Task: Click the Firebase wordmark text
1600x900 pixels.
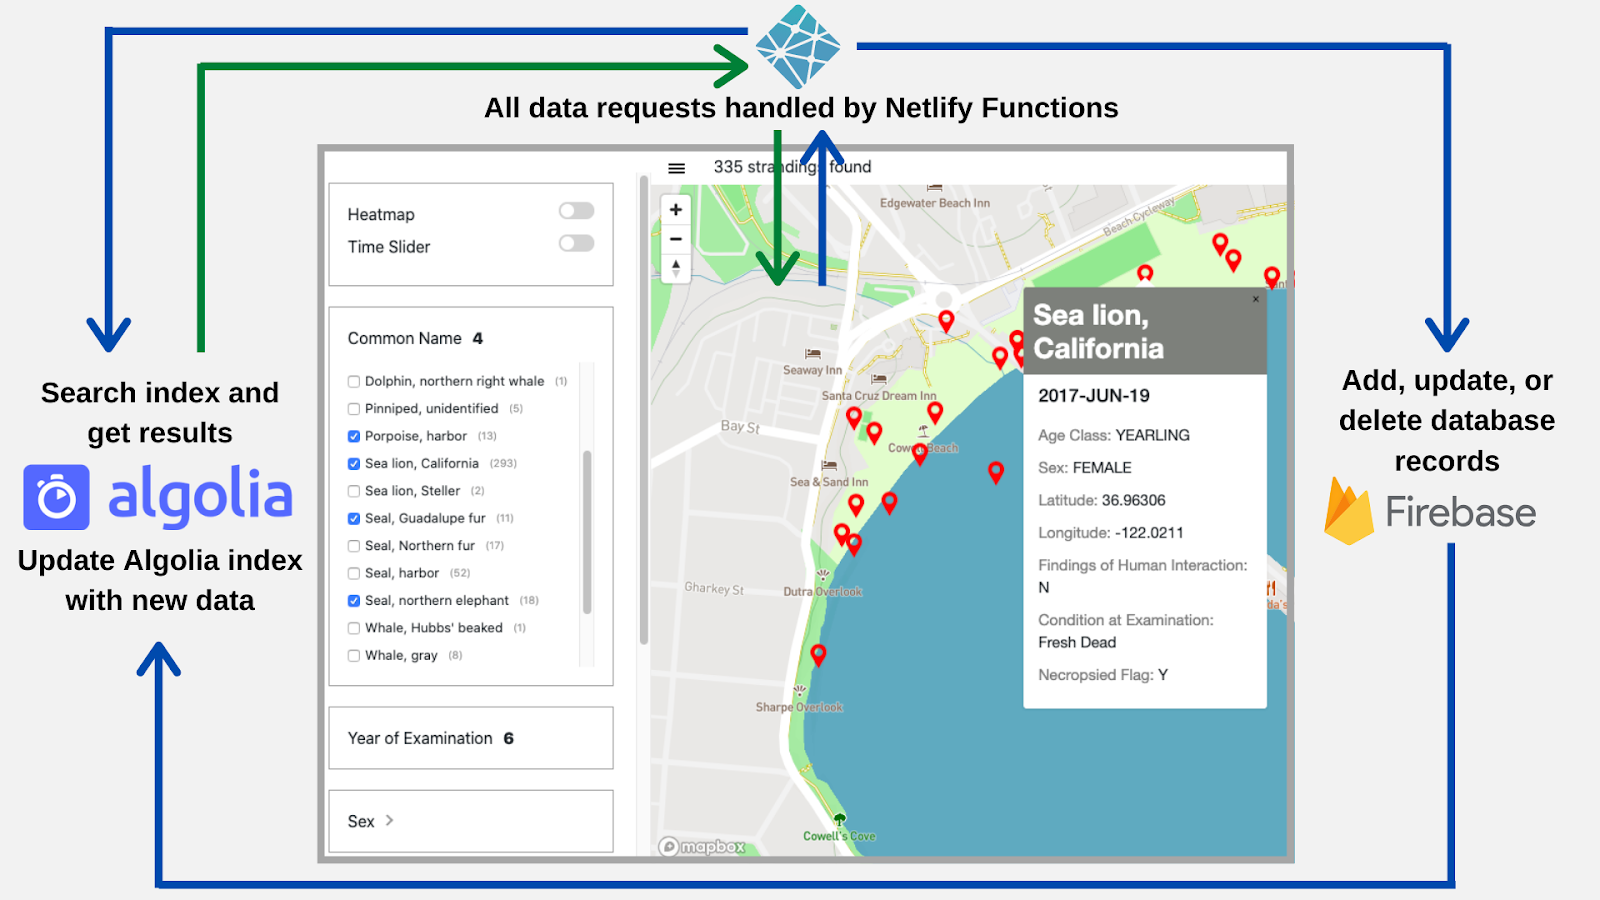Action: [1460, 512]
